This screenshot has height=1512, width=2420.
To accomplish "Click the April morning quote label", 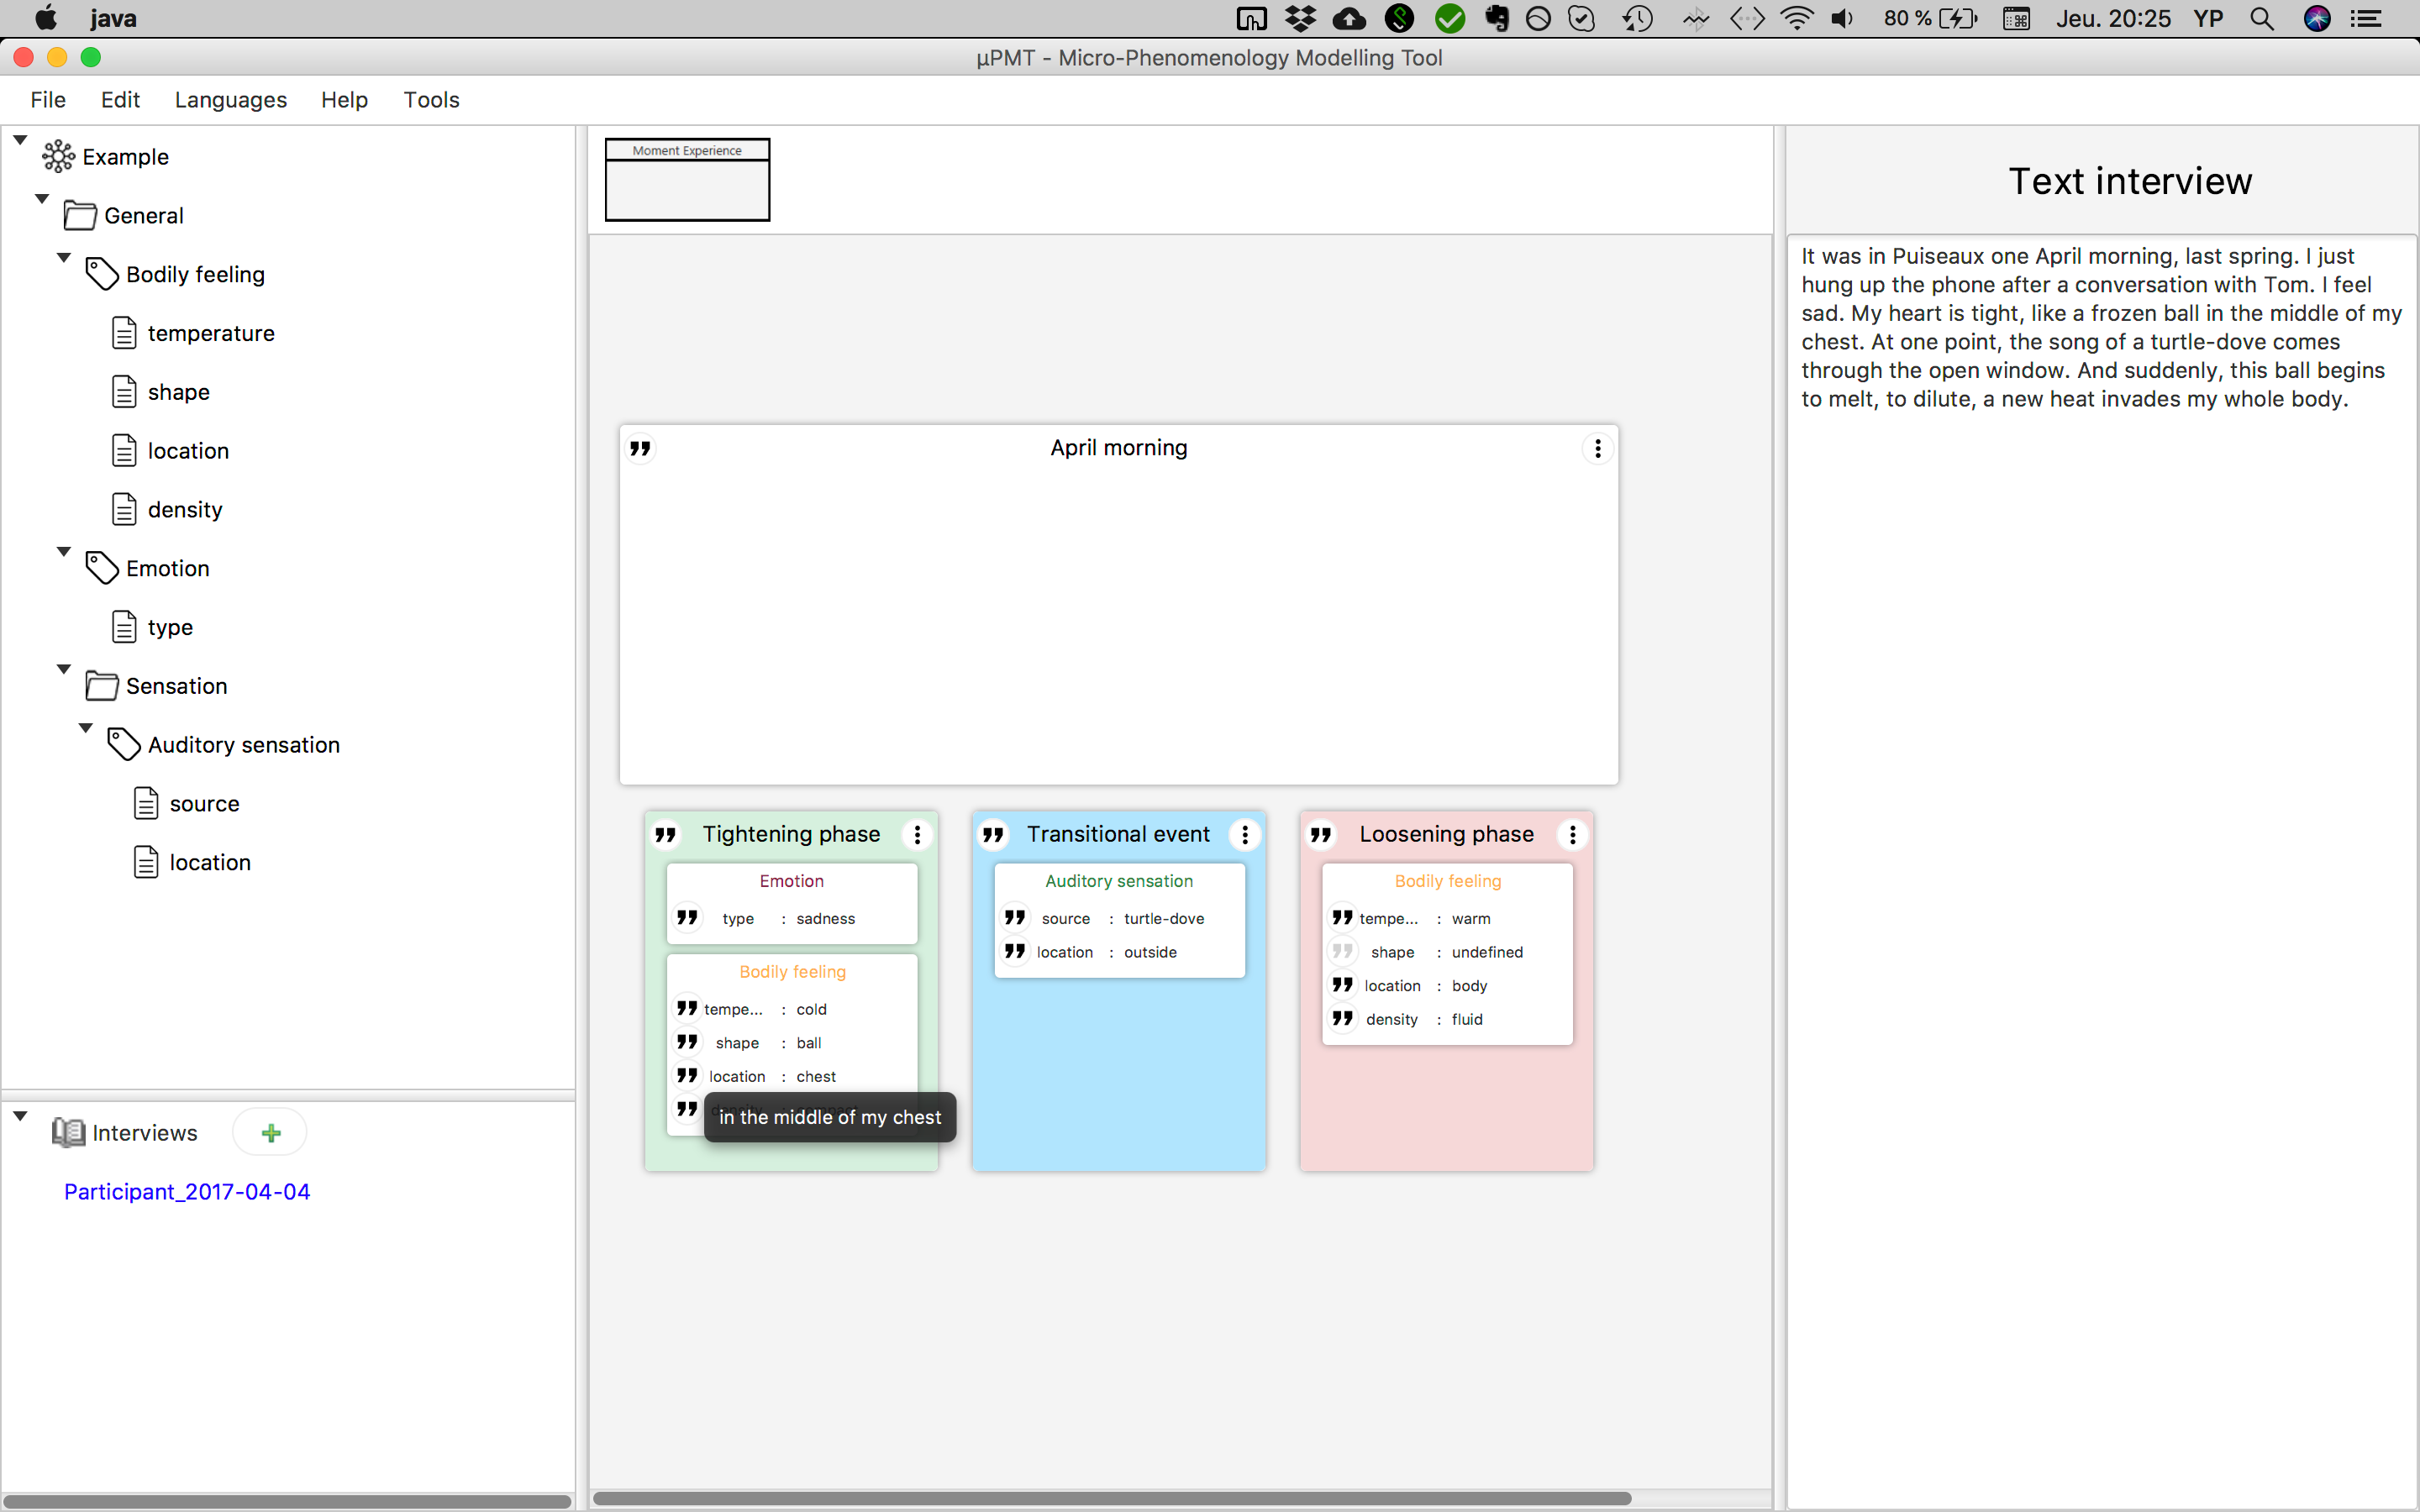I will (1115, 448).
